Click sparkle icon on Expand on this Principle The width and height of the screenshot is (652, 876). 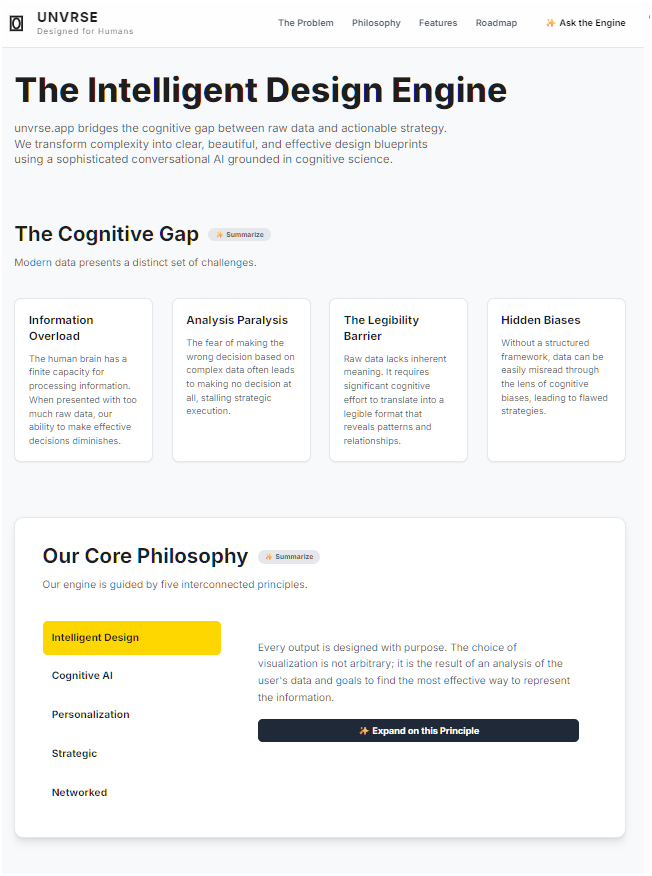pyautogui.click(x=364, y=731)
